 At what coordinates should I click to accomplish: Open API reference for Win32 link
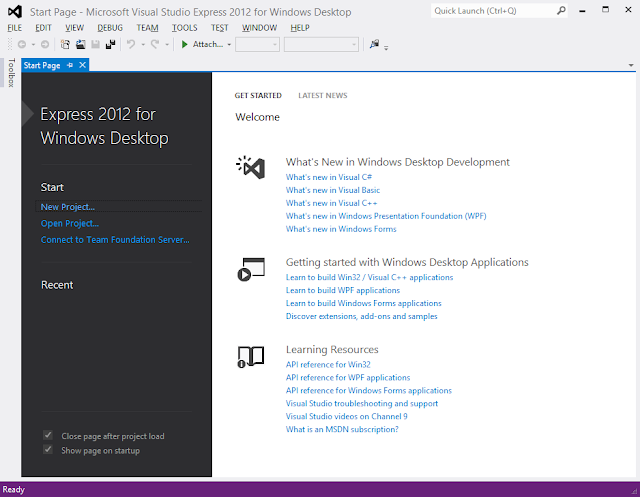coord(328,364)
